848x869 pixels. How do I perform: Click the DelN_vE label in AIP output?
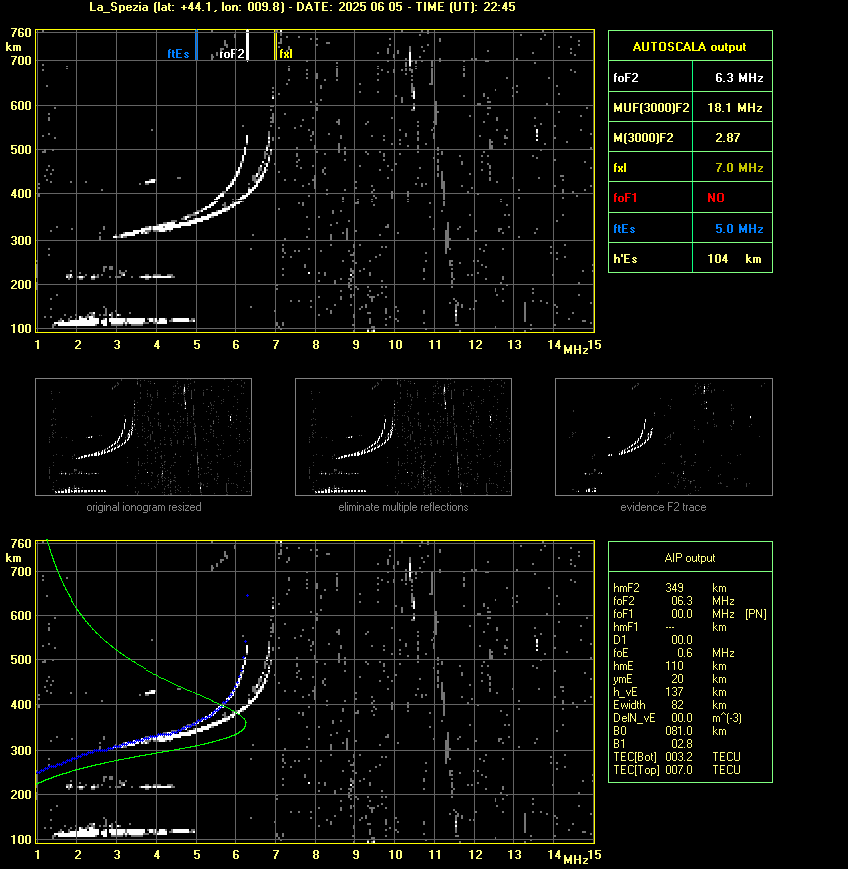tap(634, 718)
